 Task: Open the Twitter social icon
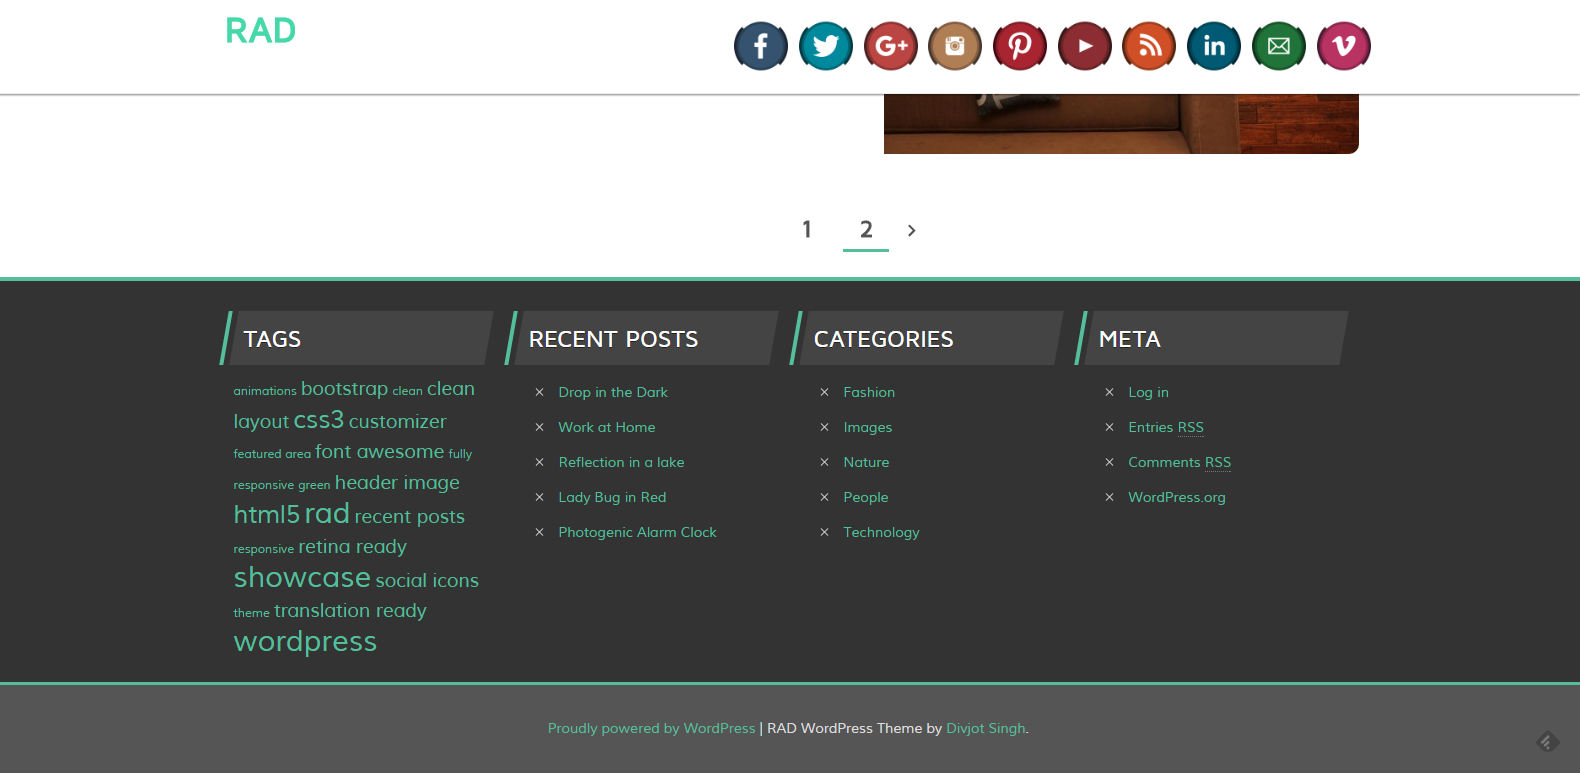(x=825, y=46)
